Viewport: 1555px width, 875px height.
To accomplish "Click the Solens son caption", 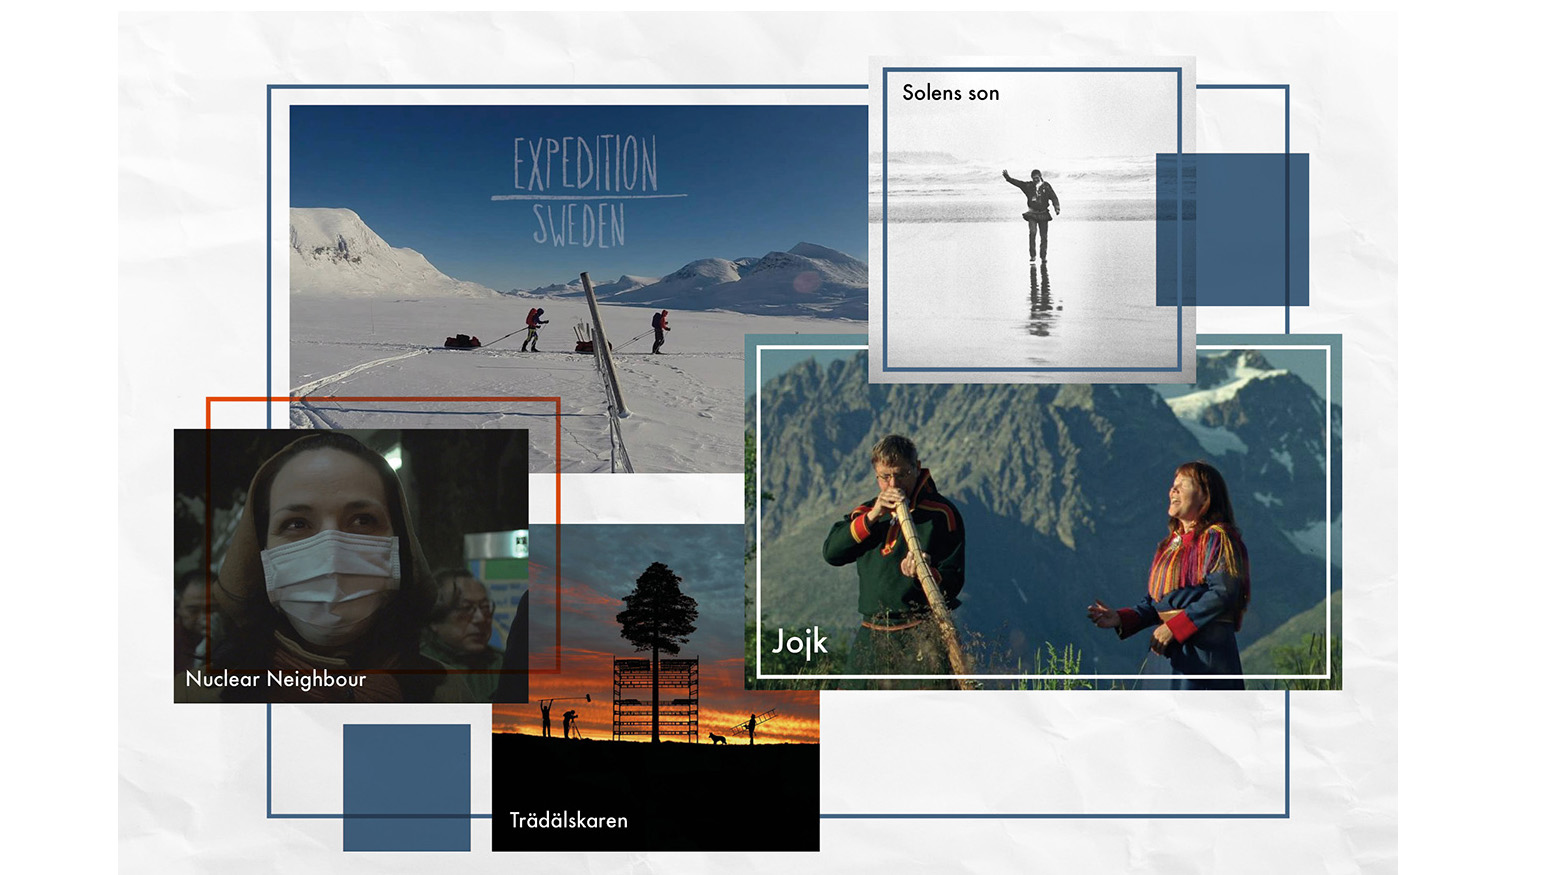I will [x=950, y=93].
